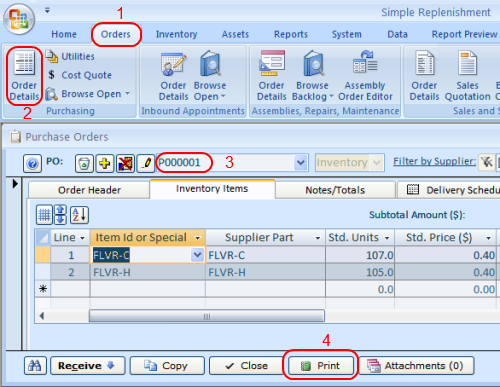Open the Std. Price ($) column dropdown
The image size is (500, 387).
tap(488, 238)
